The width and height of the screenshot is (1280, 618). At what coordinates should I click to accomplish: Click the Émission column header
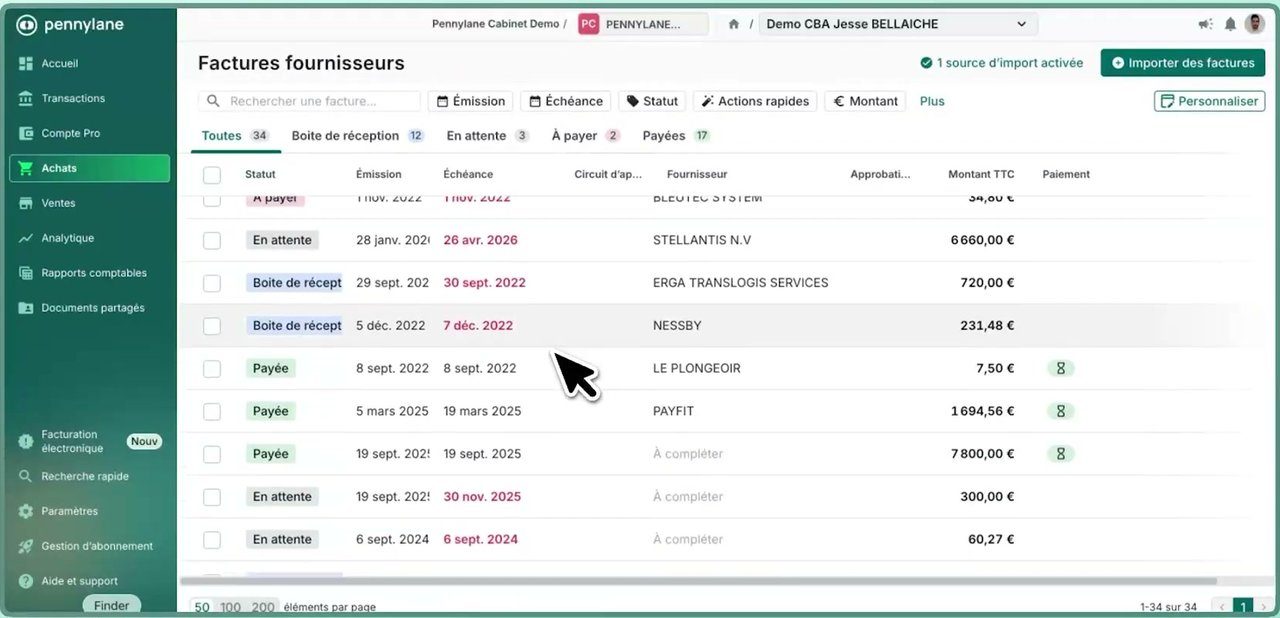[x=379, y=174]
